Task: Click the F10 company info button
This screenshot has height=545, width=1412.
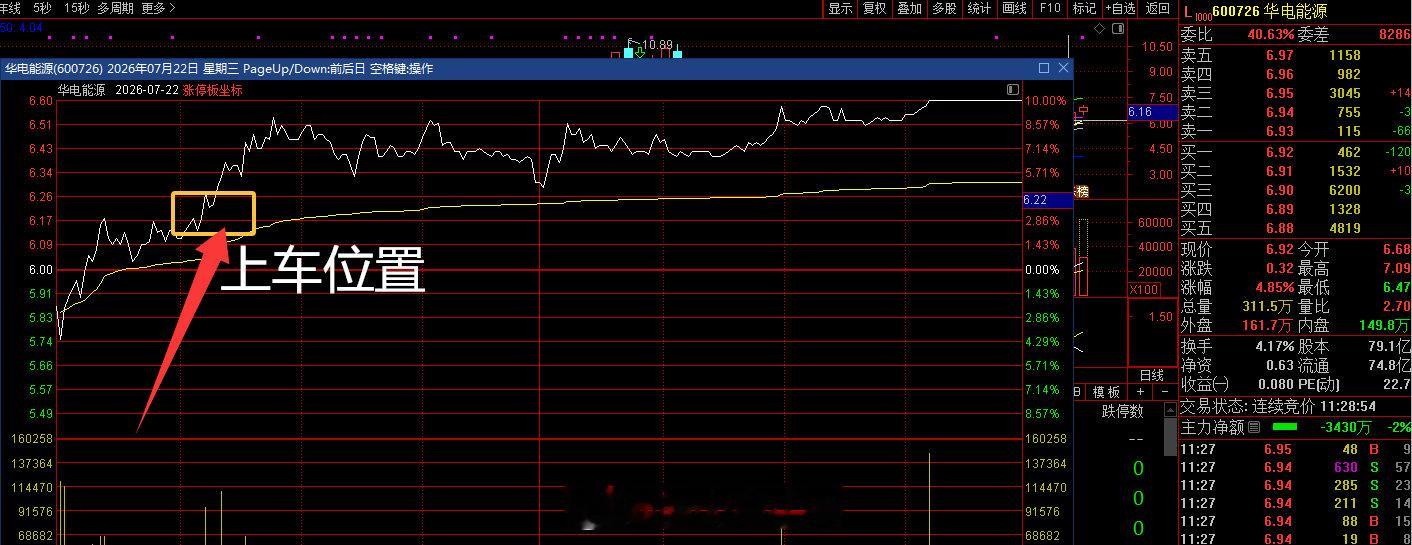Action: pos(1050,8)
